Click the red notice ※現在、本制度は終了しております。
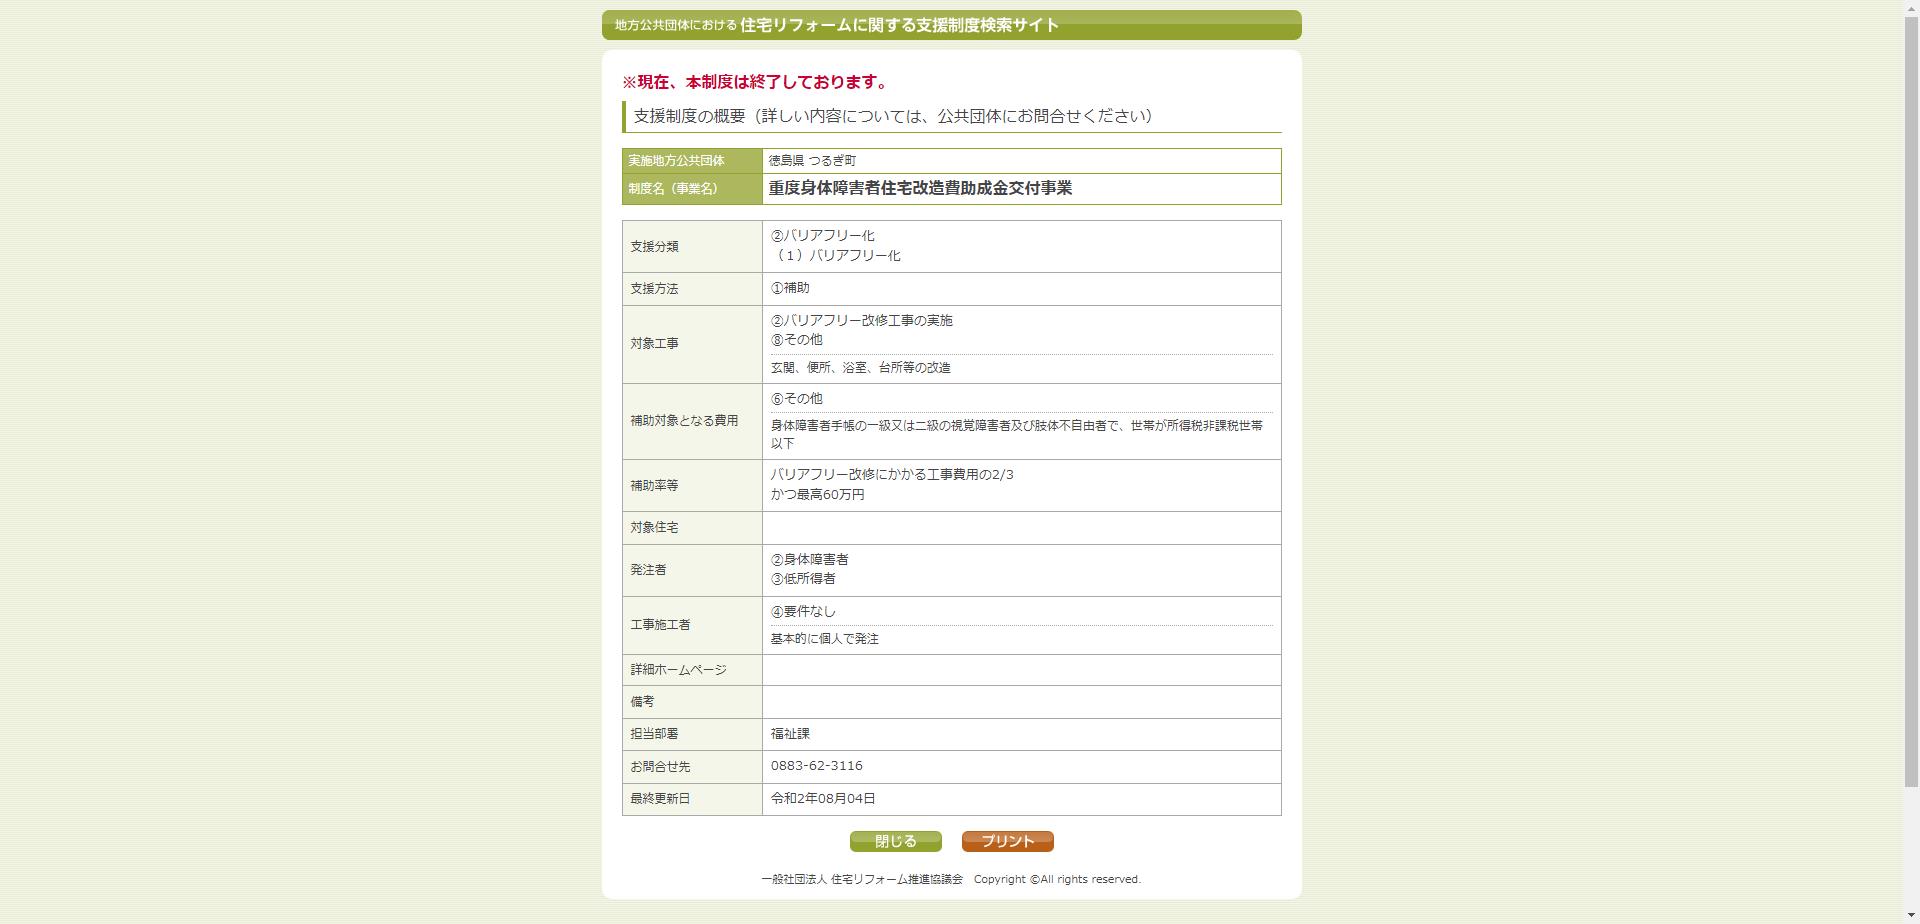 755,82
